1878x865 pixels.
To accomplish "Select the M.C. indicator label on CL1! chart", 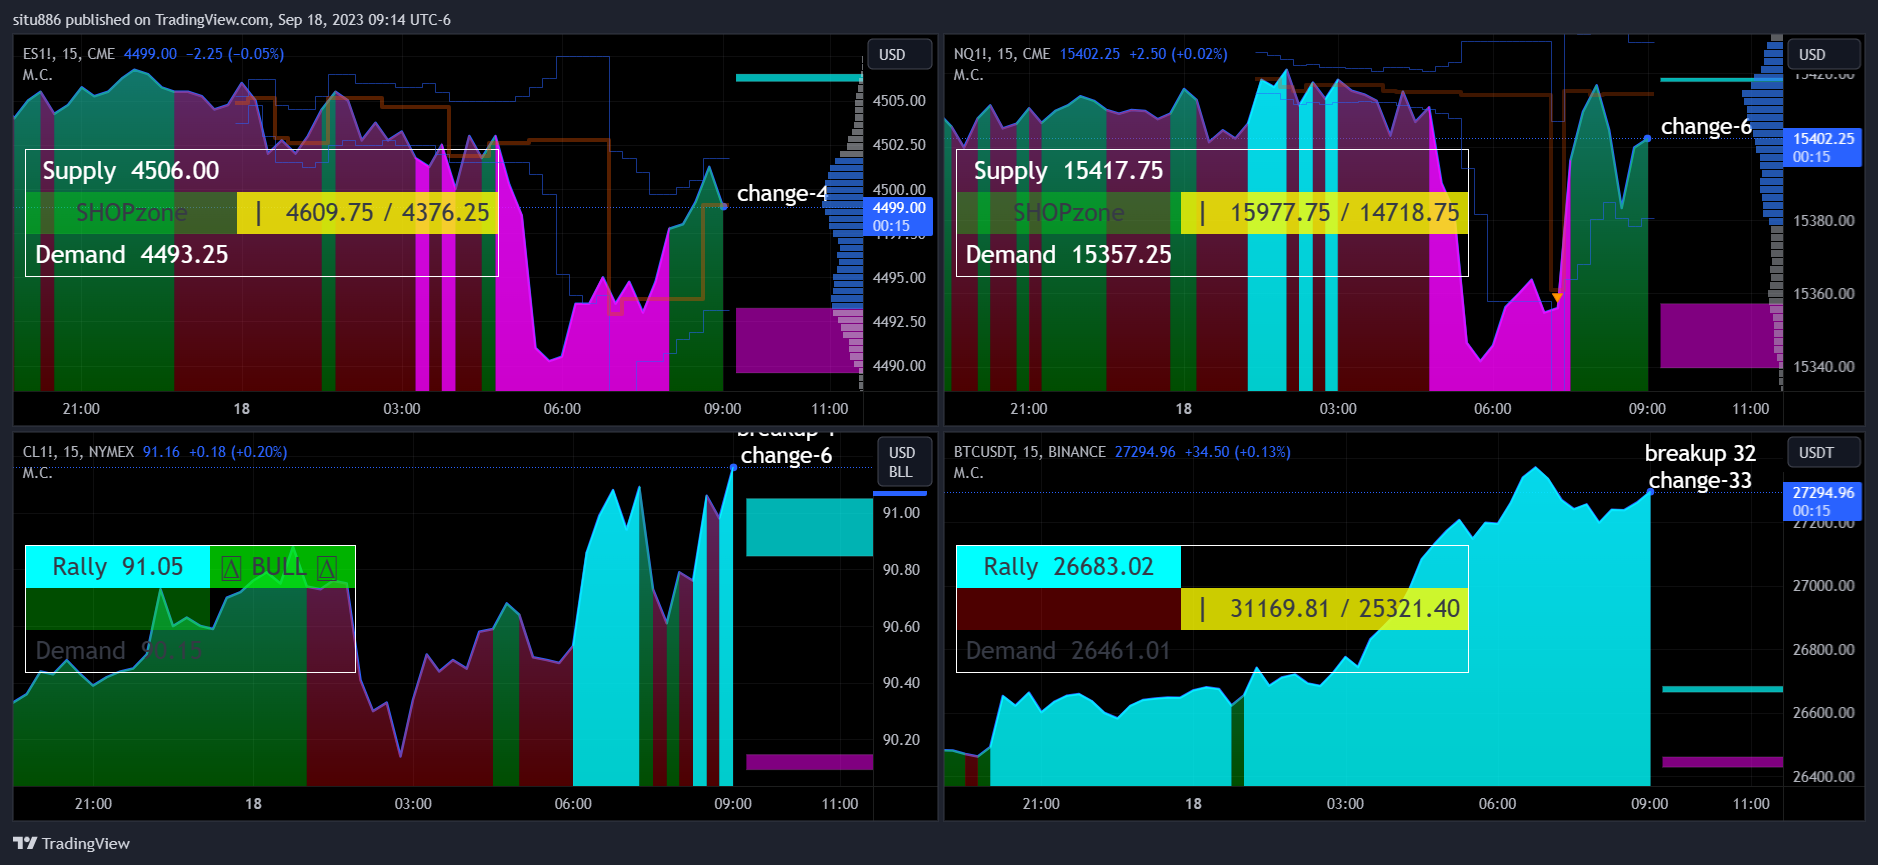I will point(38,473).
